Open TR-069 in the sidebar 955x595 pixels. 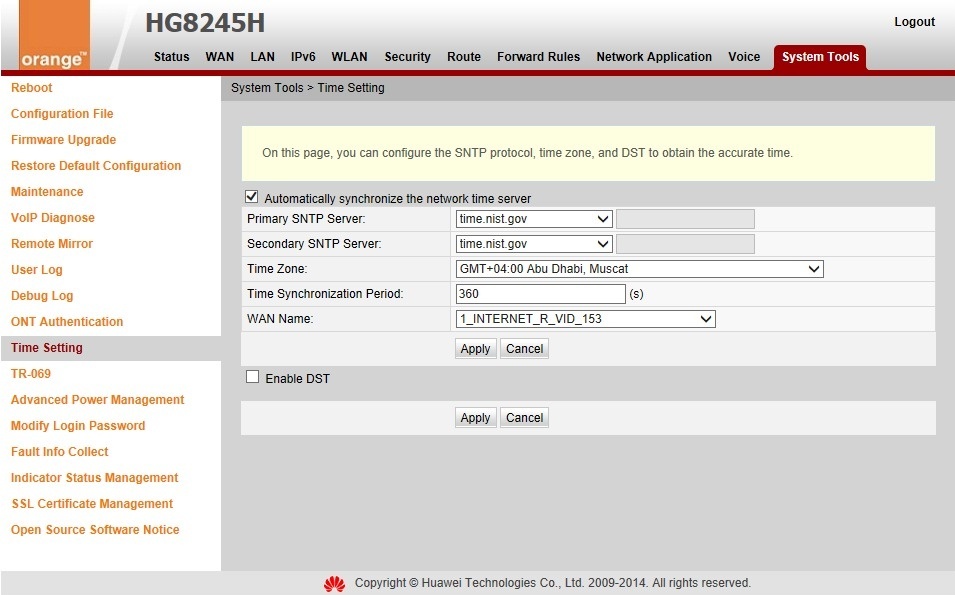click(31, 374)
